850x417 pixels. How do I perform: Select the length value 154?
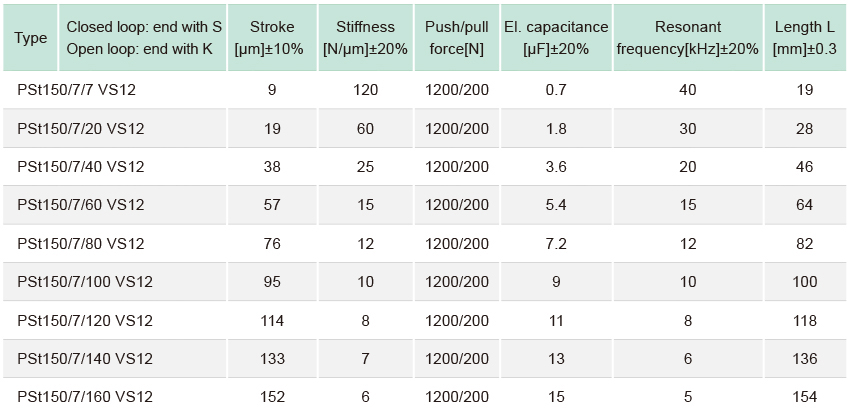pos(804,397)
